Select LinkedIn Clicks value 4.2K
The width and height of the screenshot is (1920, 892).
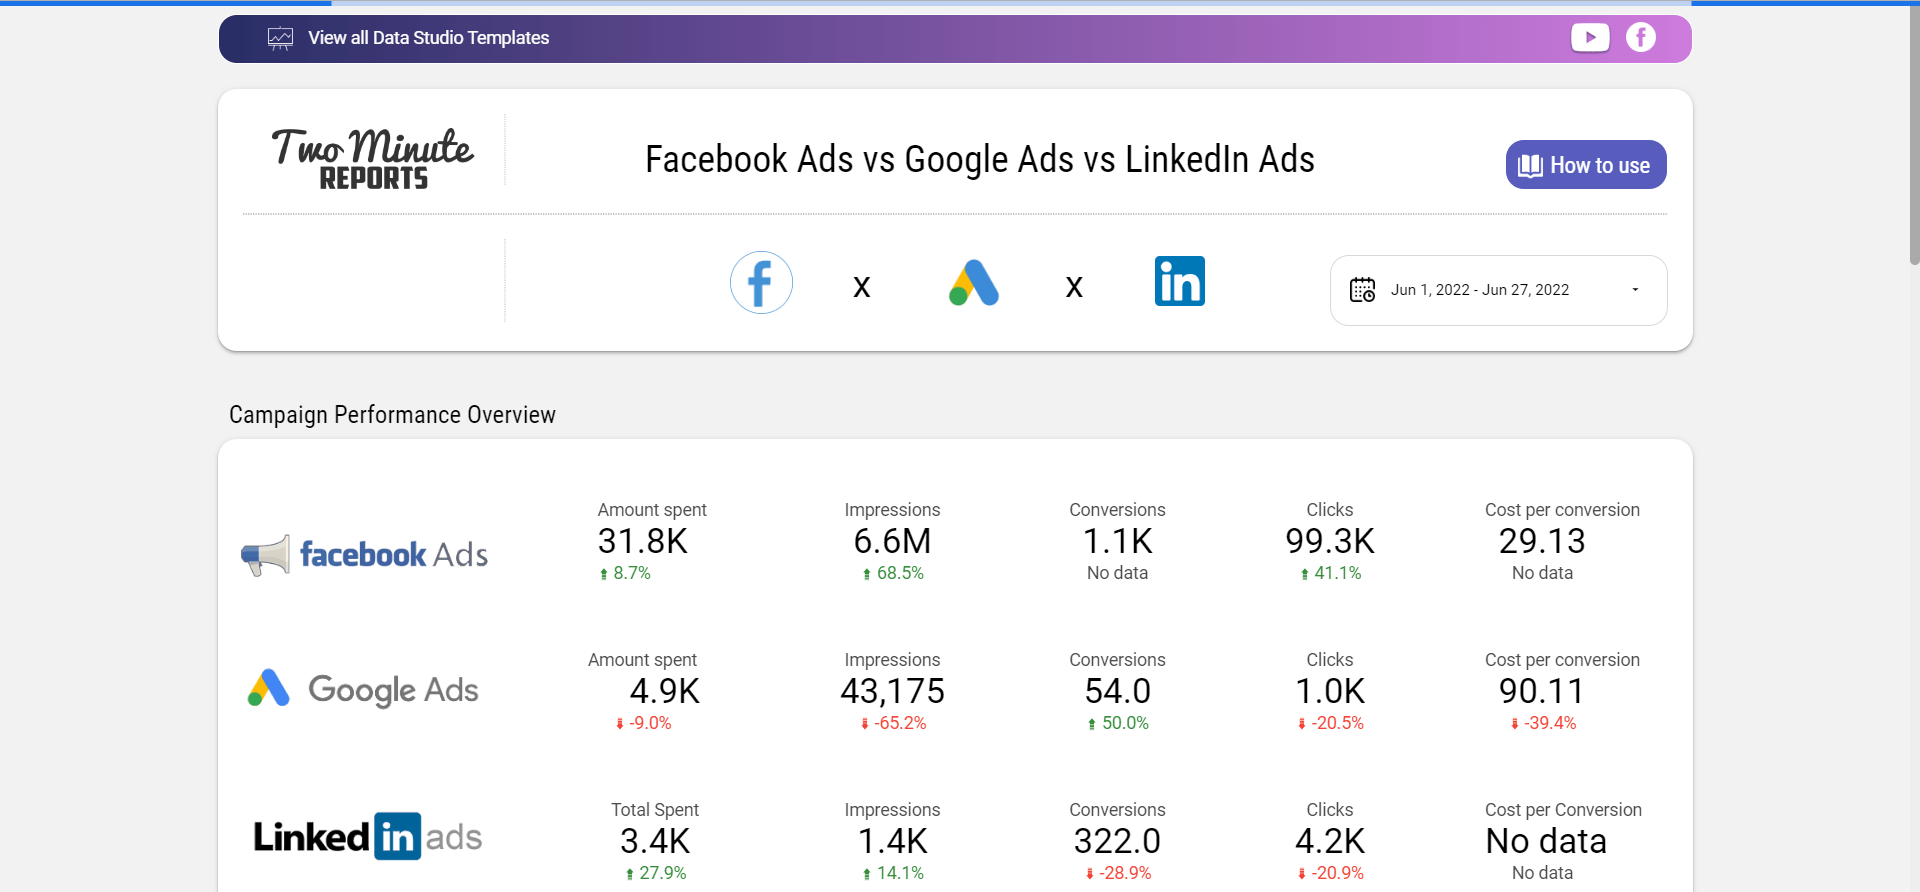click(x=1330, y=841)
